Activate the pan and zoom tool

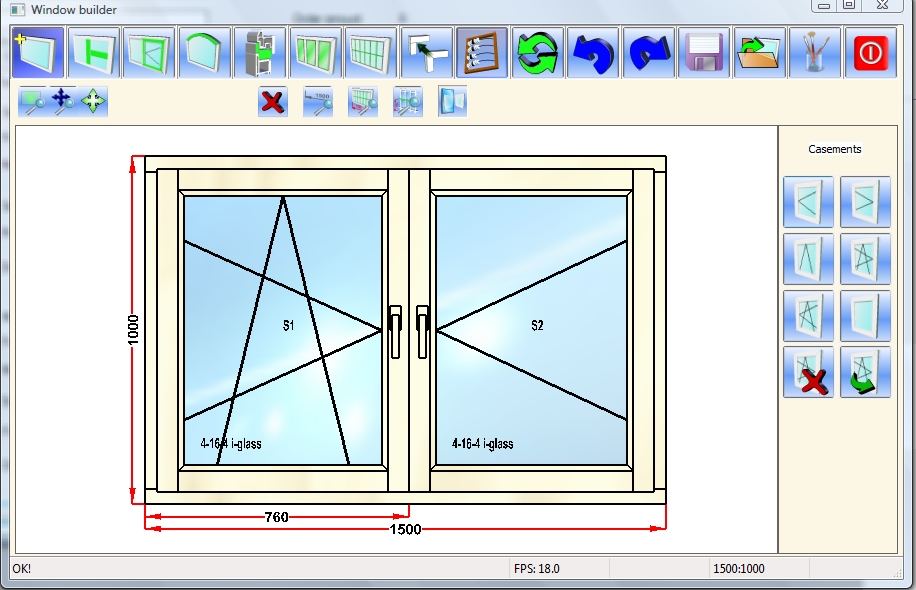point(63,102)
